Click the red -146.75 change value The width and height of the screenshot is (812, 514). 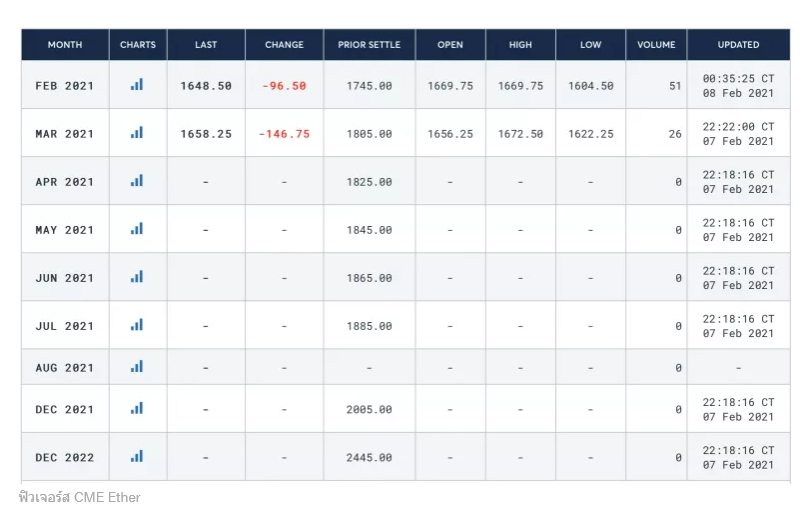pos(284,134)
